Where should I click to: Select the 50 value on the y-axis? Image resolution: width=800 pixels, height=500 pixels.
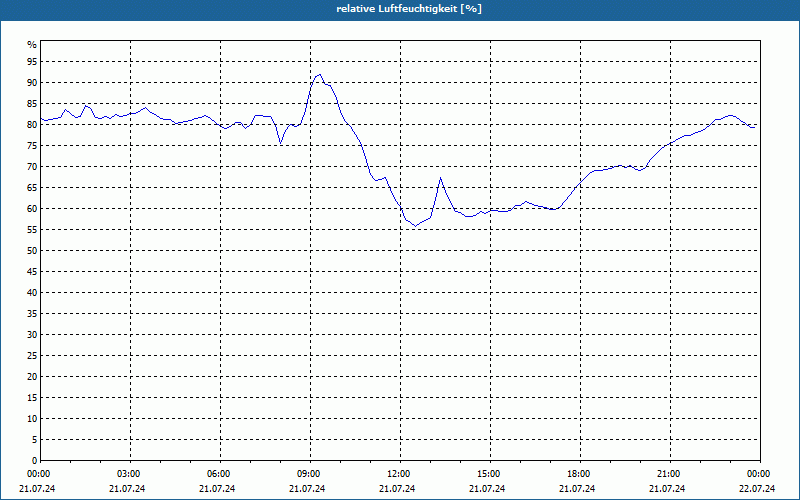tap(32, 251)
